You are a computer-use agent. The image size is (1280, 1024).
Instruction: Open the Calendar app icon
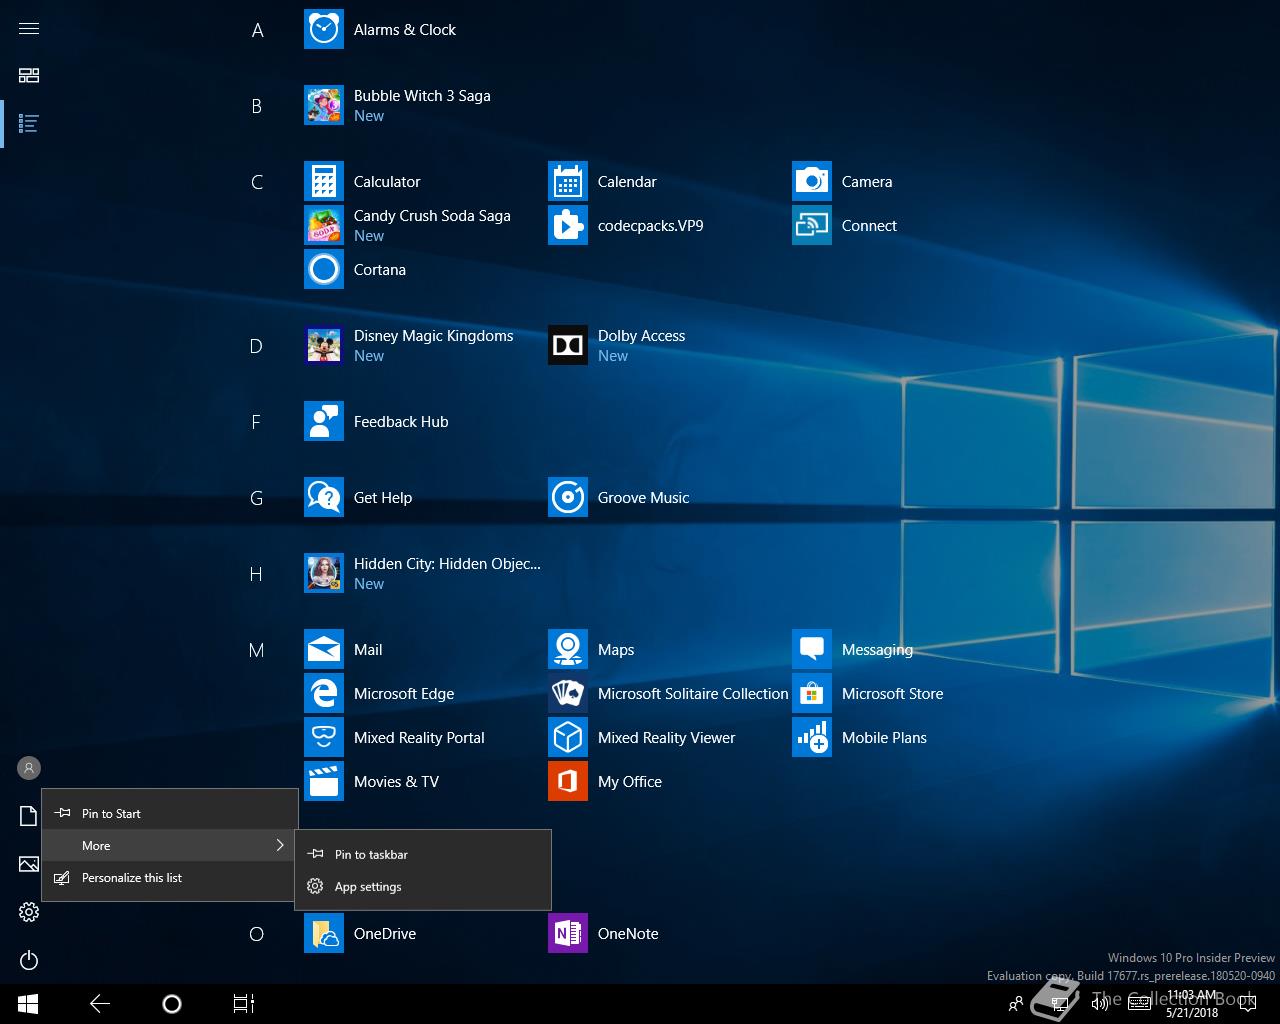click(x=568, y=181)
